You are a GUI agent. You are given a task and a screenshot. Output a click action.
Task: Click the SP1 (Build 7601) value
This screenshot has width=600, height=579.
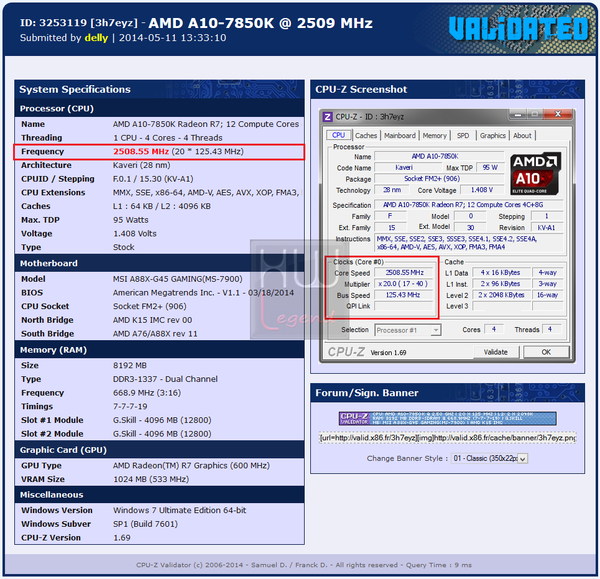(145, 524)
